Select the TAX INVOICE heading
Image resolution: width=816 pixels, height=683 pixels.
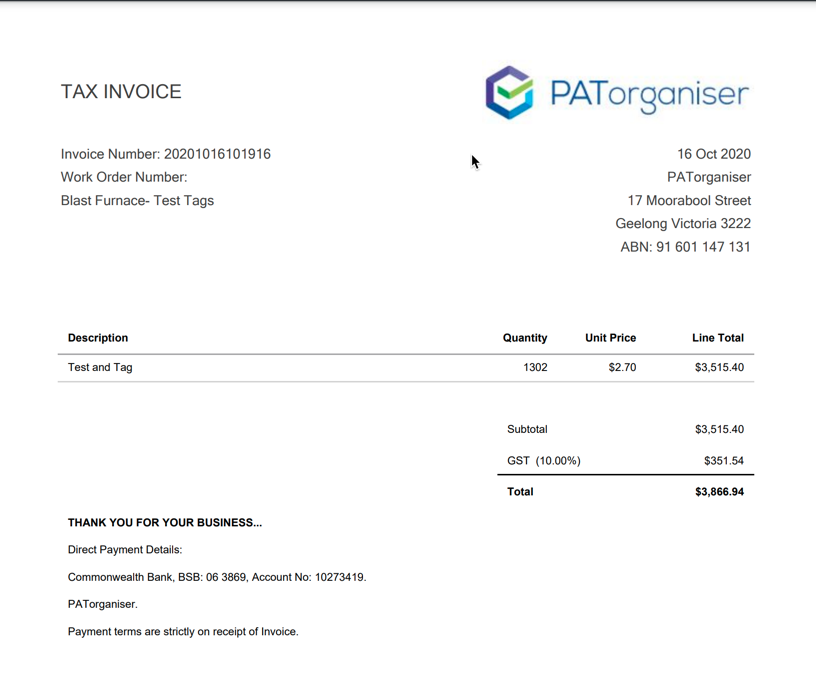click(x=121, y=92)
